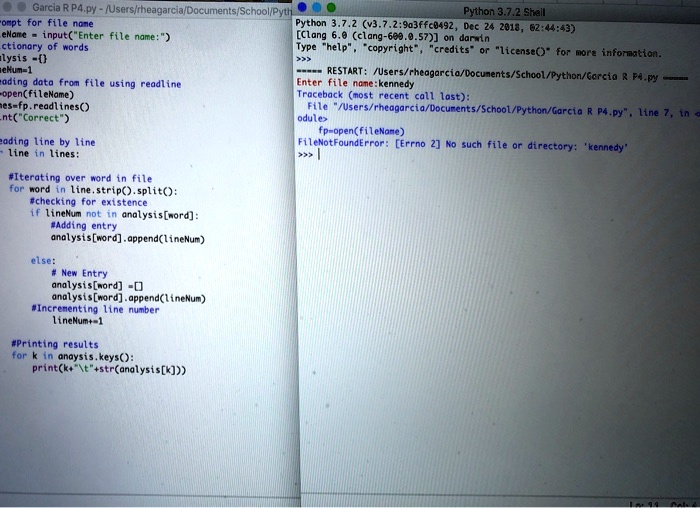The image size is (700, 508).
Task: Click the 'ompt for file name' comment at top
Action: tap(47, 23)
